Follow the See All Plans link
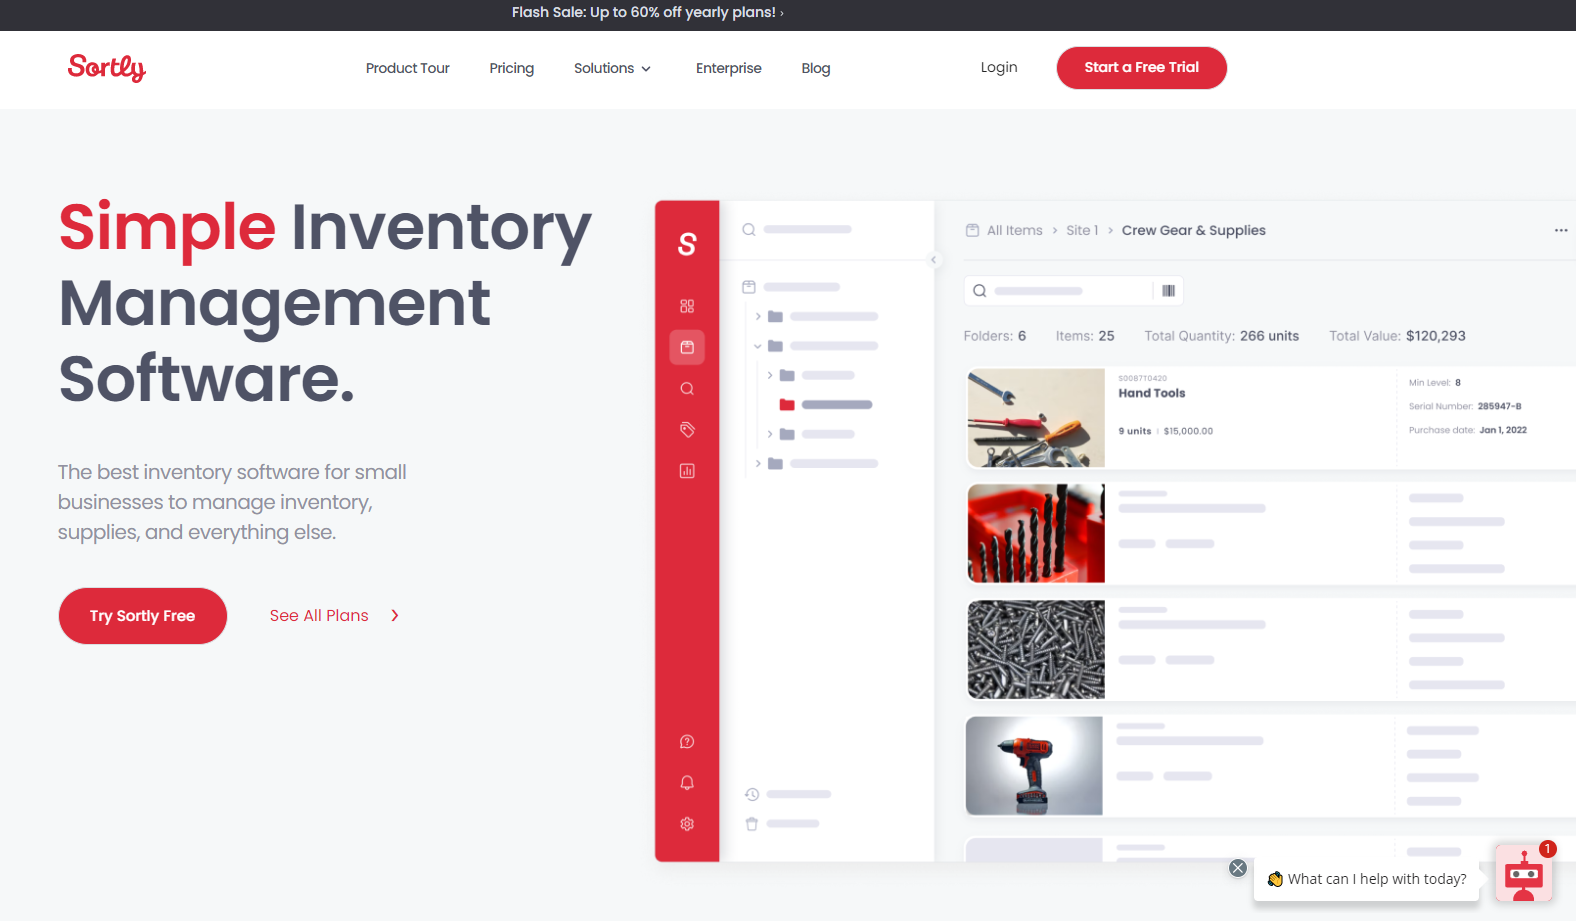The height and width of the screenshot is (921, 1576). point(334,616)
